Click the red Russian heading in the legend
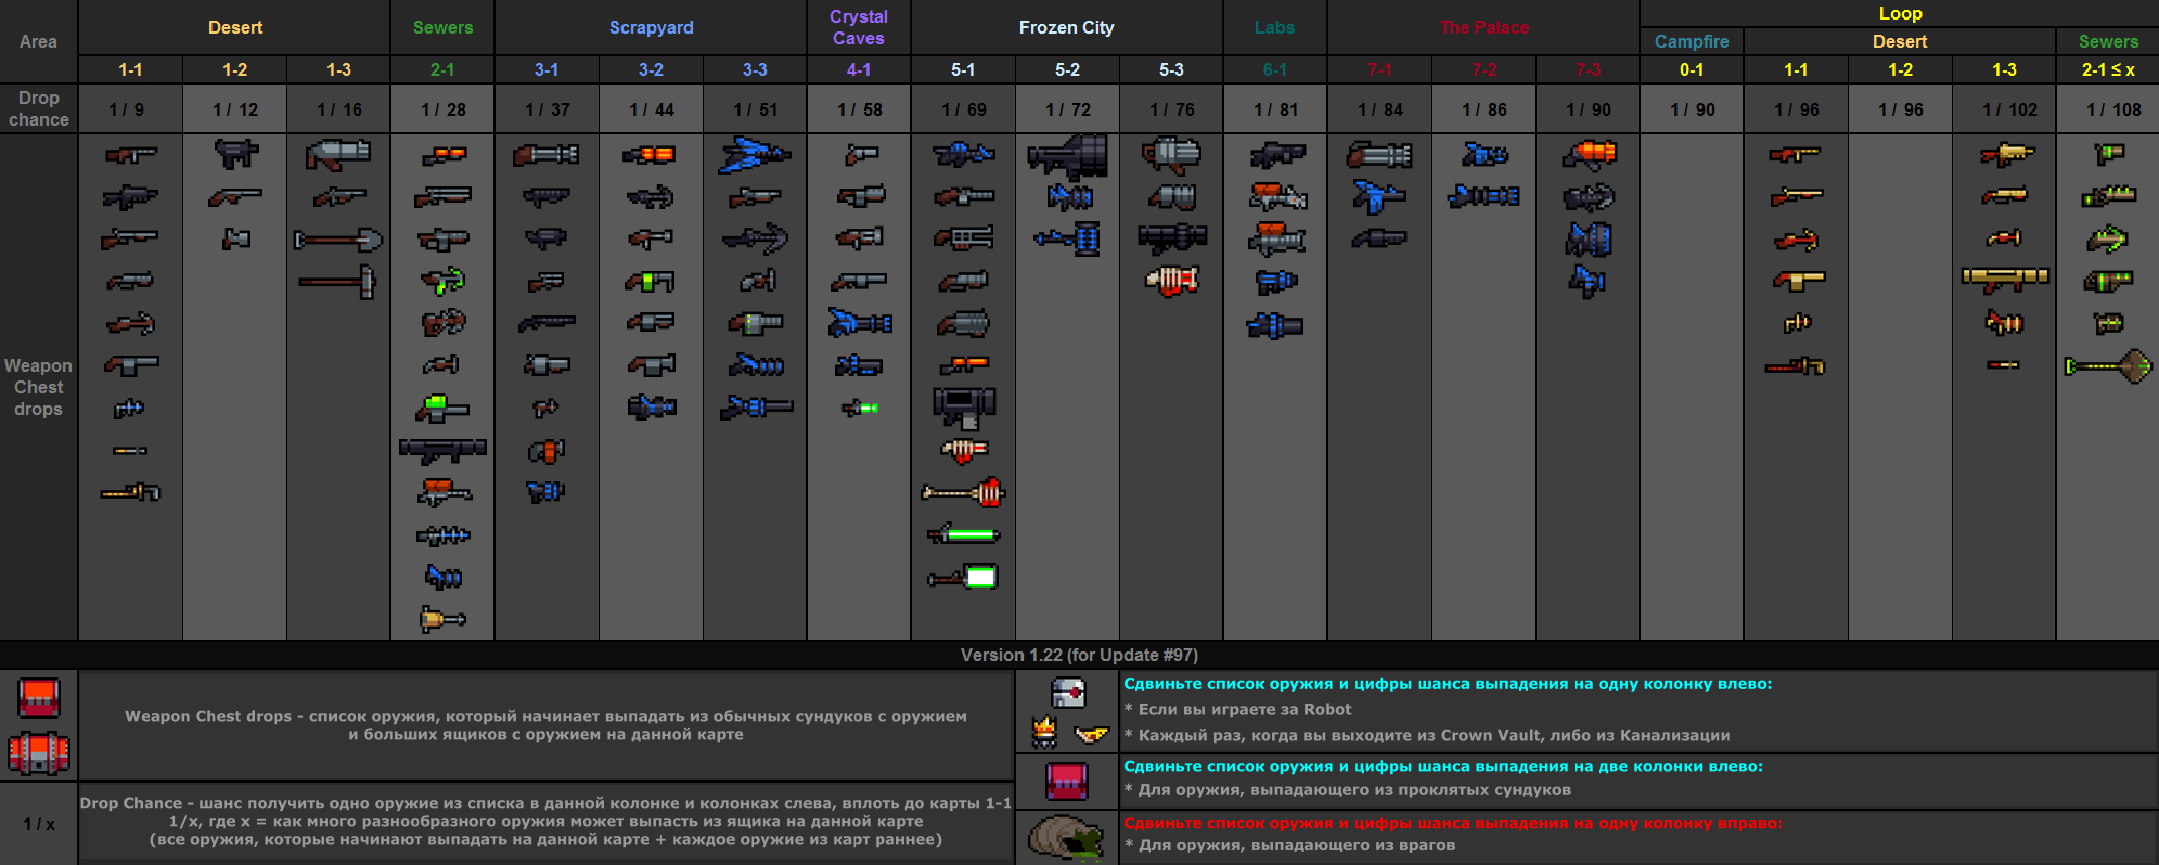 point(1453,823)
